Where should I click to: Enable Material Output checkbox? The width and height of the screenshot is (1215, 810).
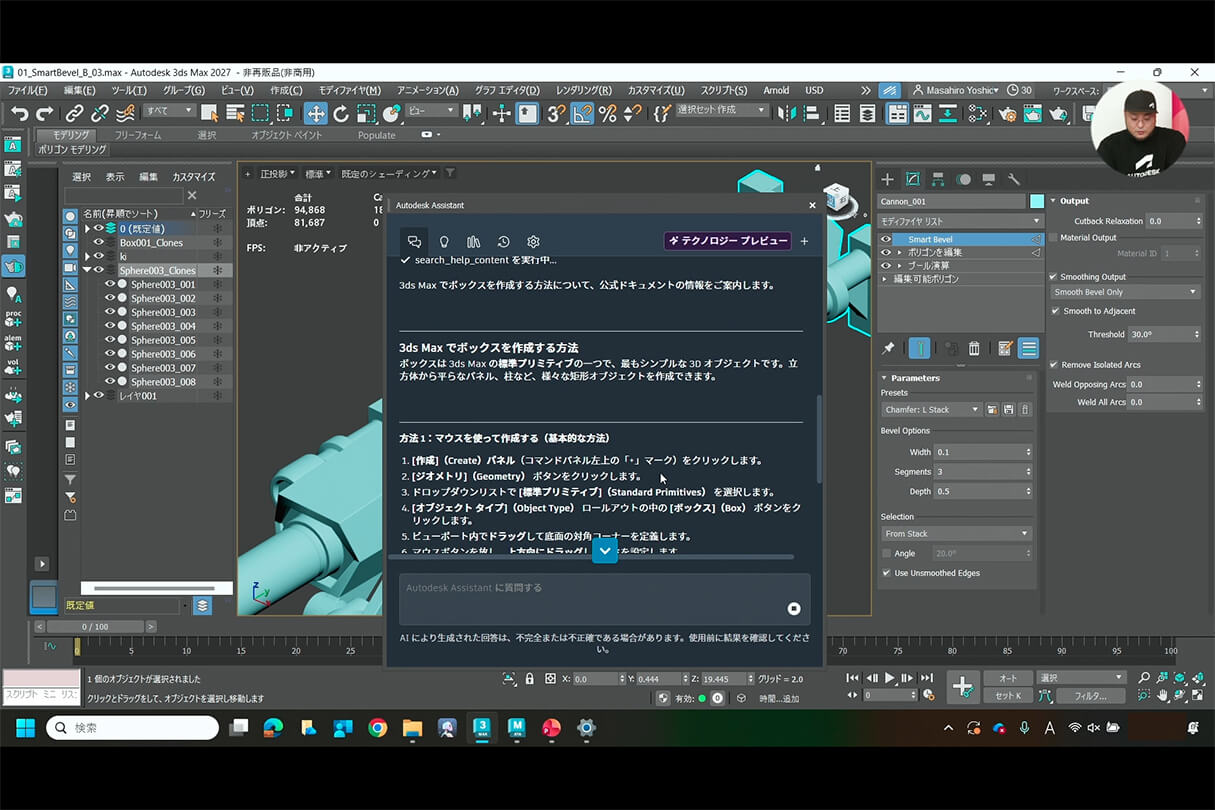pyautogui.click(x=1053, y=238)
